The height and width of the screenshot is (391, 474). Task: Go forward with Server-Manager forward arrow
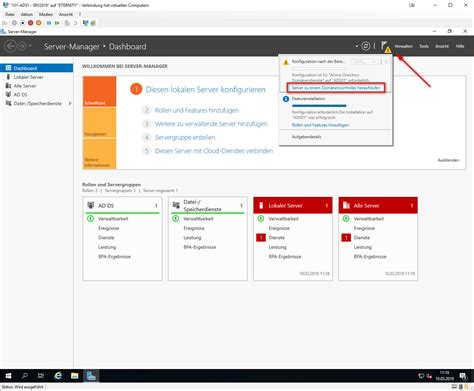[22, 46]
